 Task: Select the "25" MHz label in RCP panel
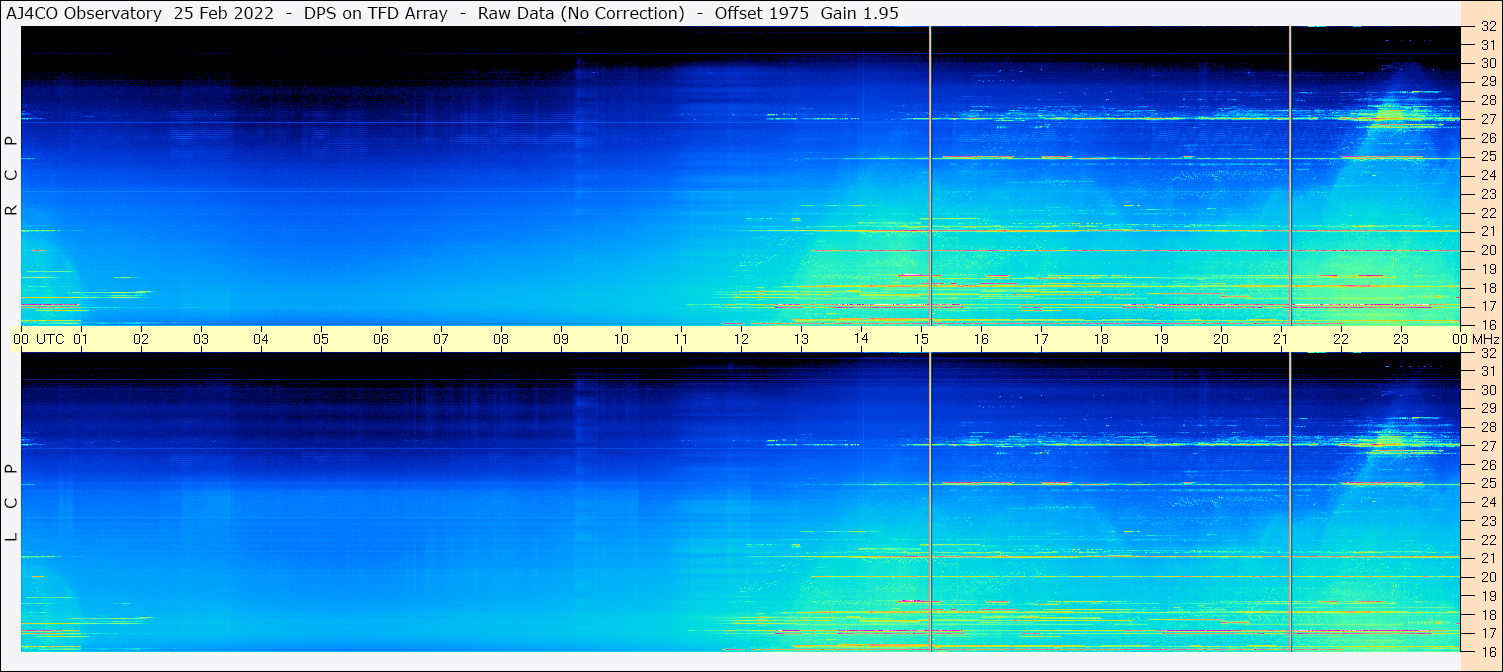coord(1488,157)
